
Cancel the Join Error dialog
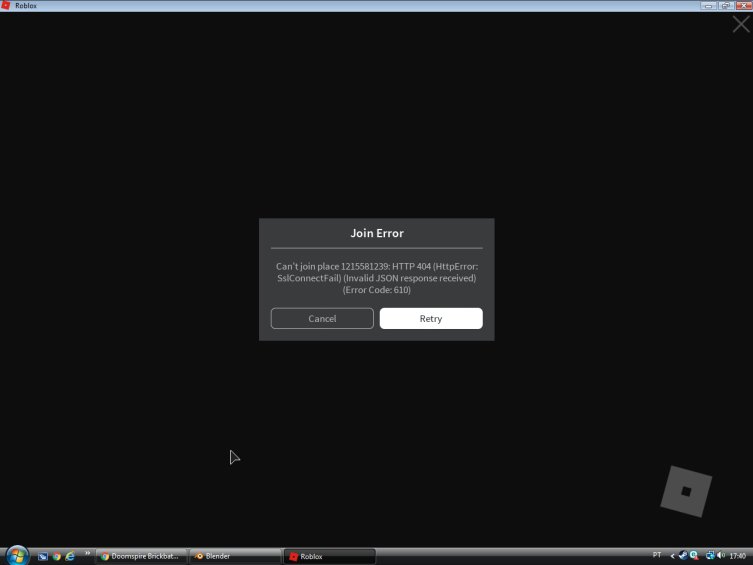pyautogui.click(x=322, y=318)
